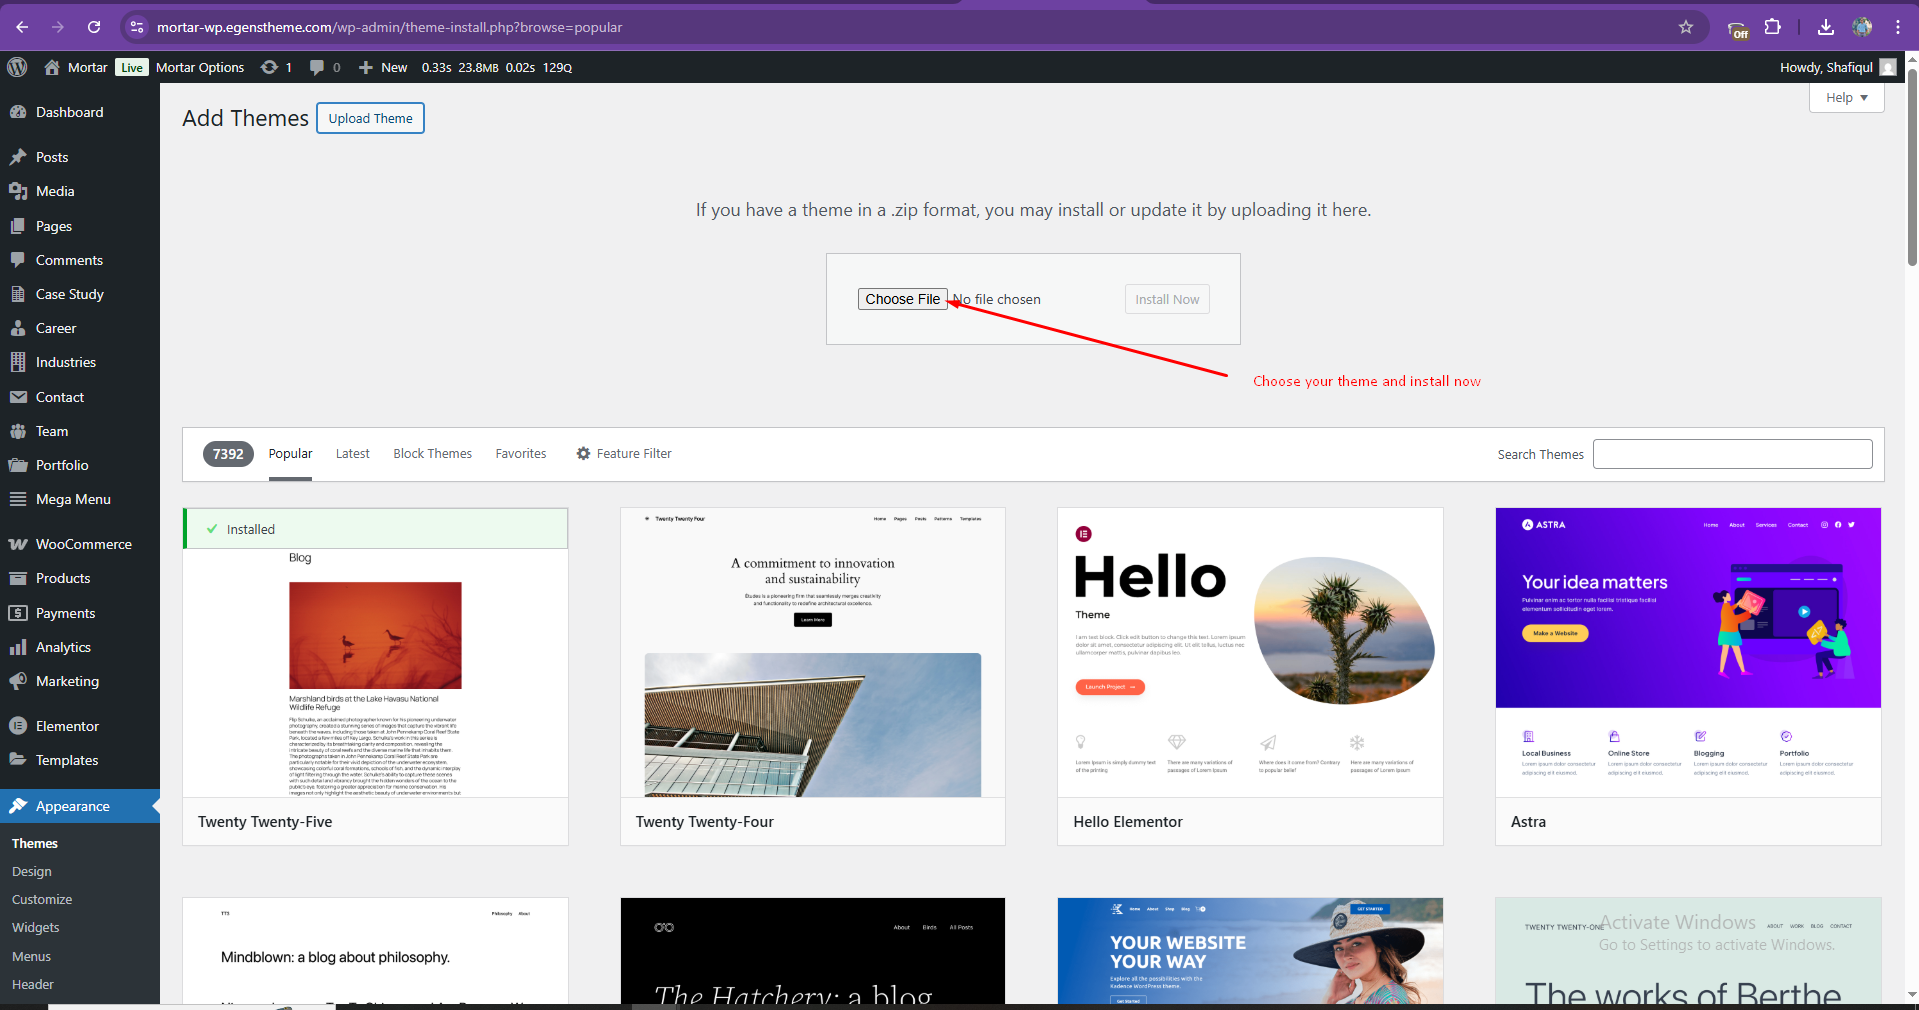Click the page vertical scrollbar
Screen dimensions: 1919x1010
point(1912,165)
